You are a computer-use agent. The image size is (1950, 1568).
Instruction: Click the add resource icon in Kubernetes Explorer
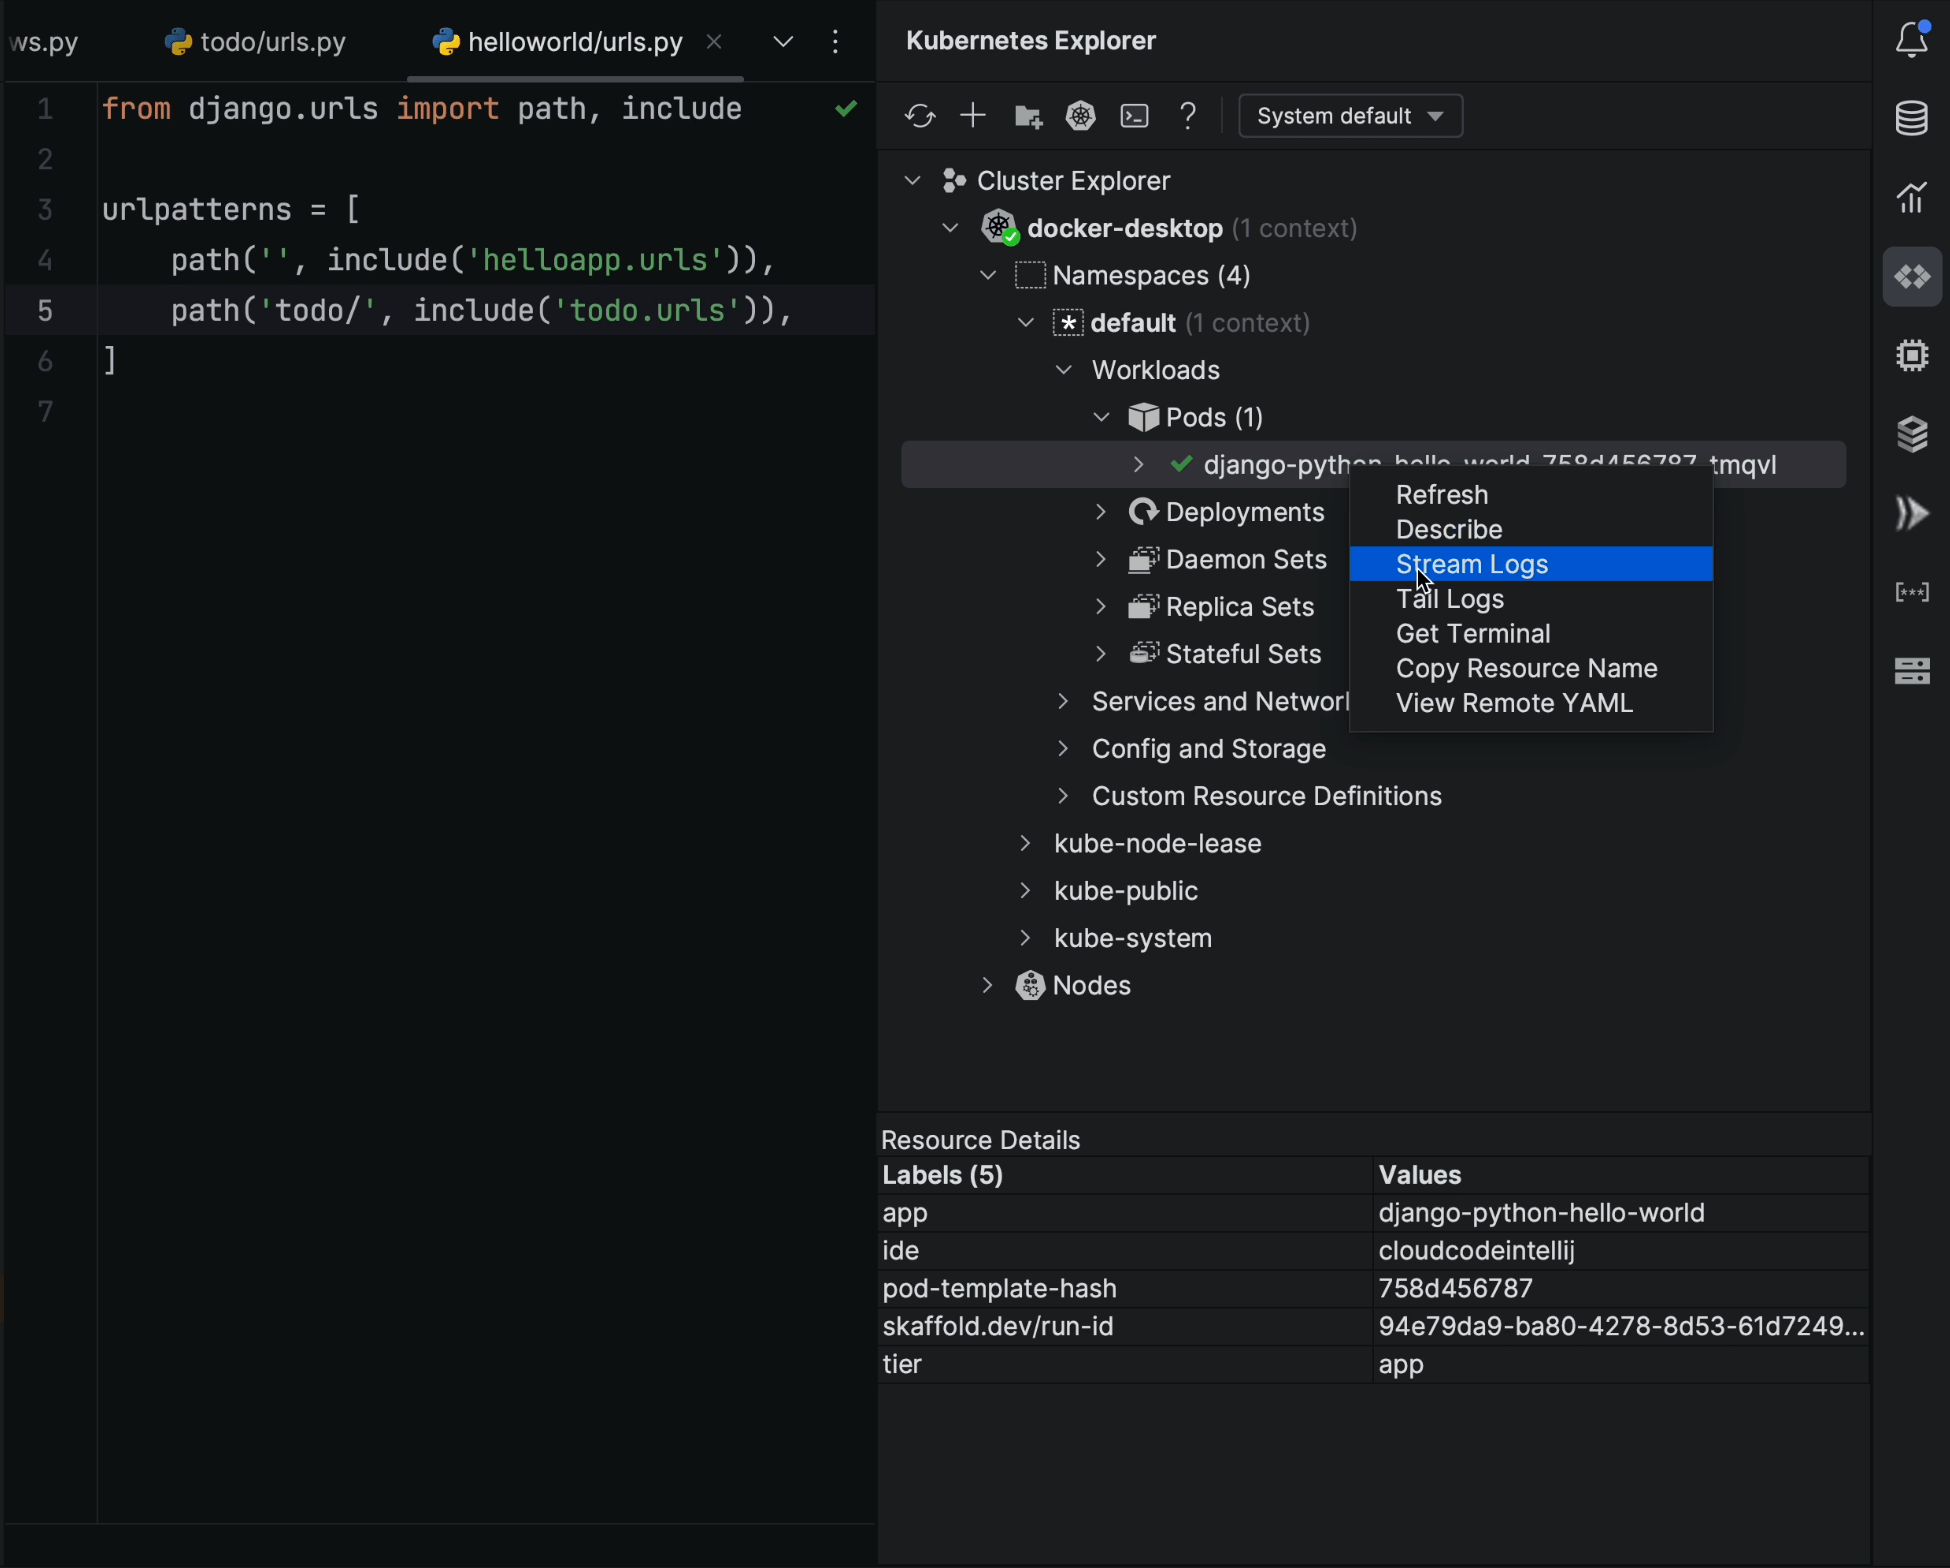[x=973, y=115]
